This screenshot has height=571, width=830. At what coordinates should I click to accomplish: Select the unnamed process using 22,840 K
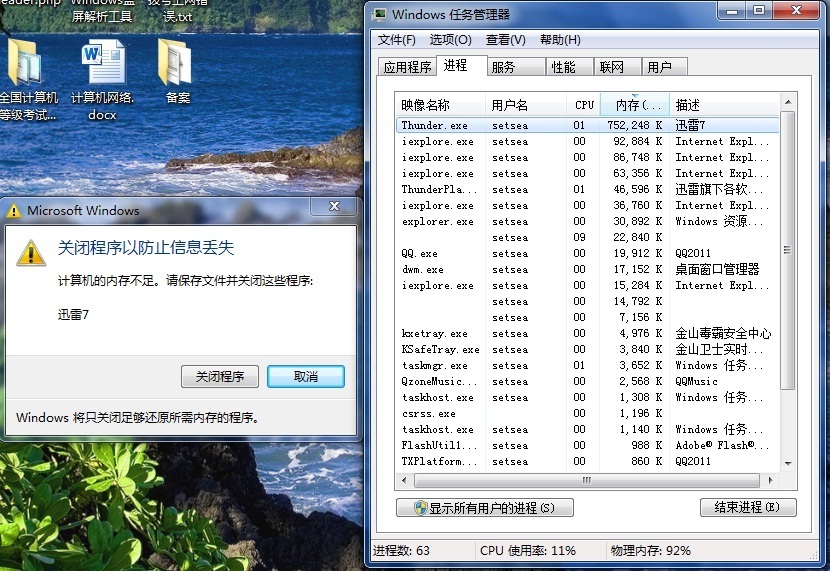tap(587, 237)
